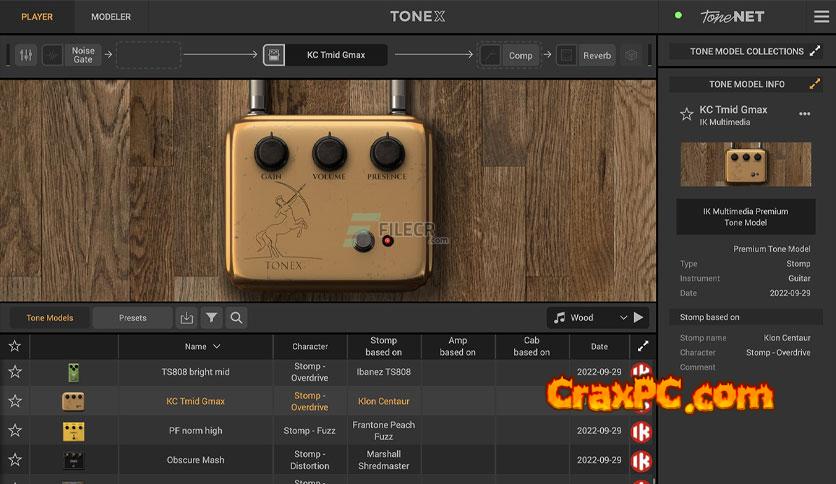Open the Noise Gate block

click(x=83, y=55)
